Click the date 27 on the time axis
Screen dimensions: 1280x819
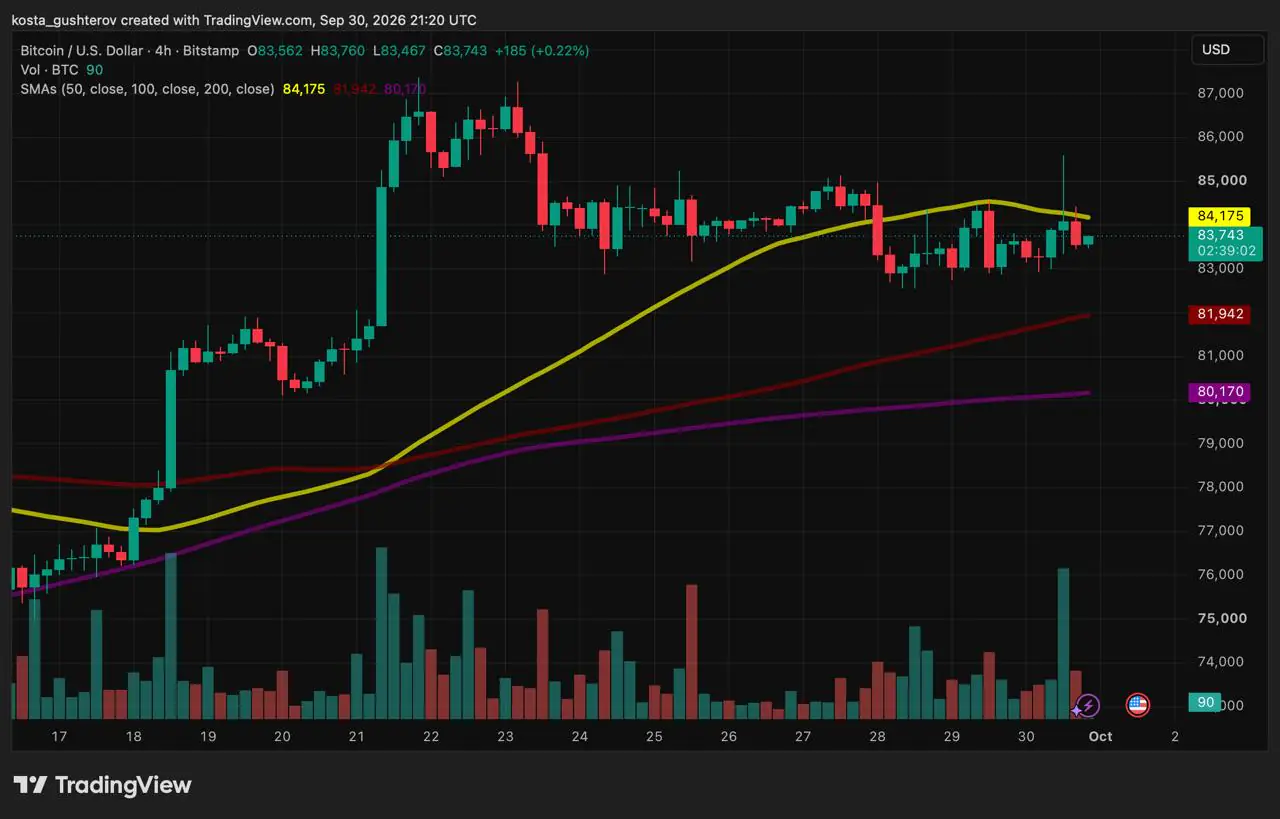(803, 737)
